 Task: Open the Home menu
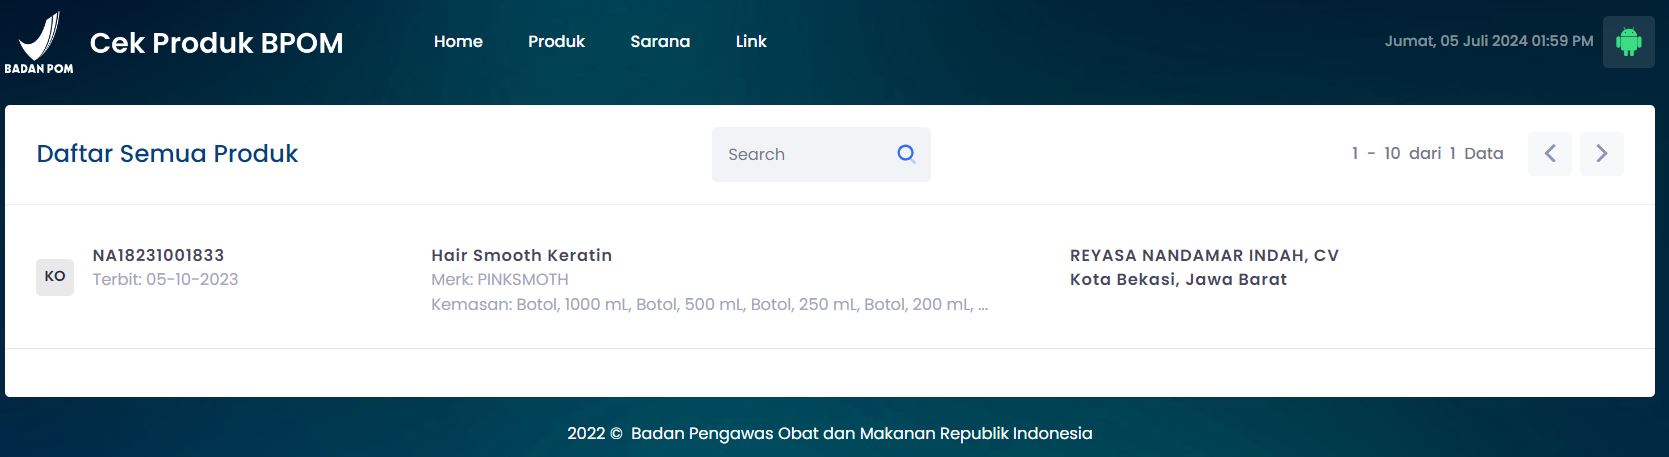(x=458, y=41)
